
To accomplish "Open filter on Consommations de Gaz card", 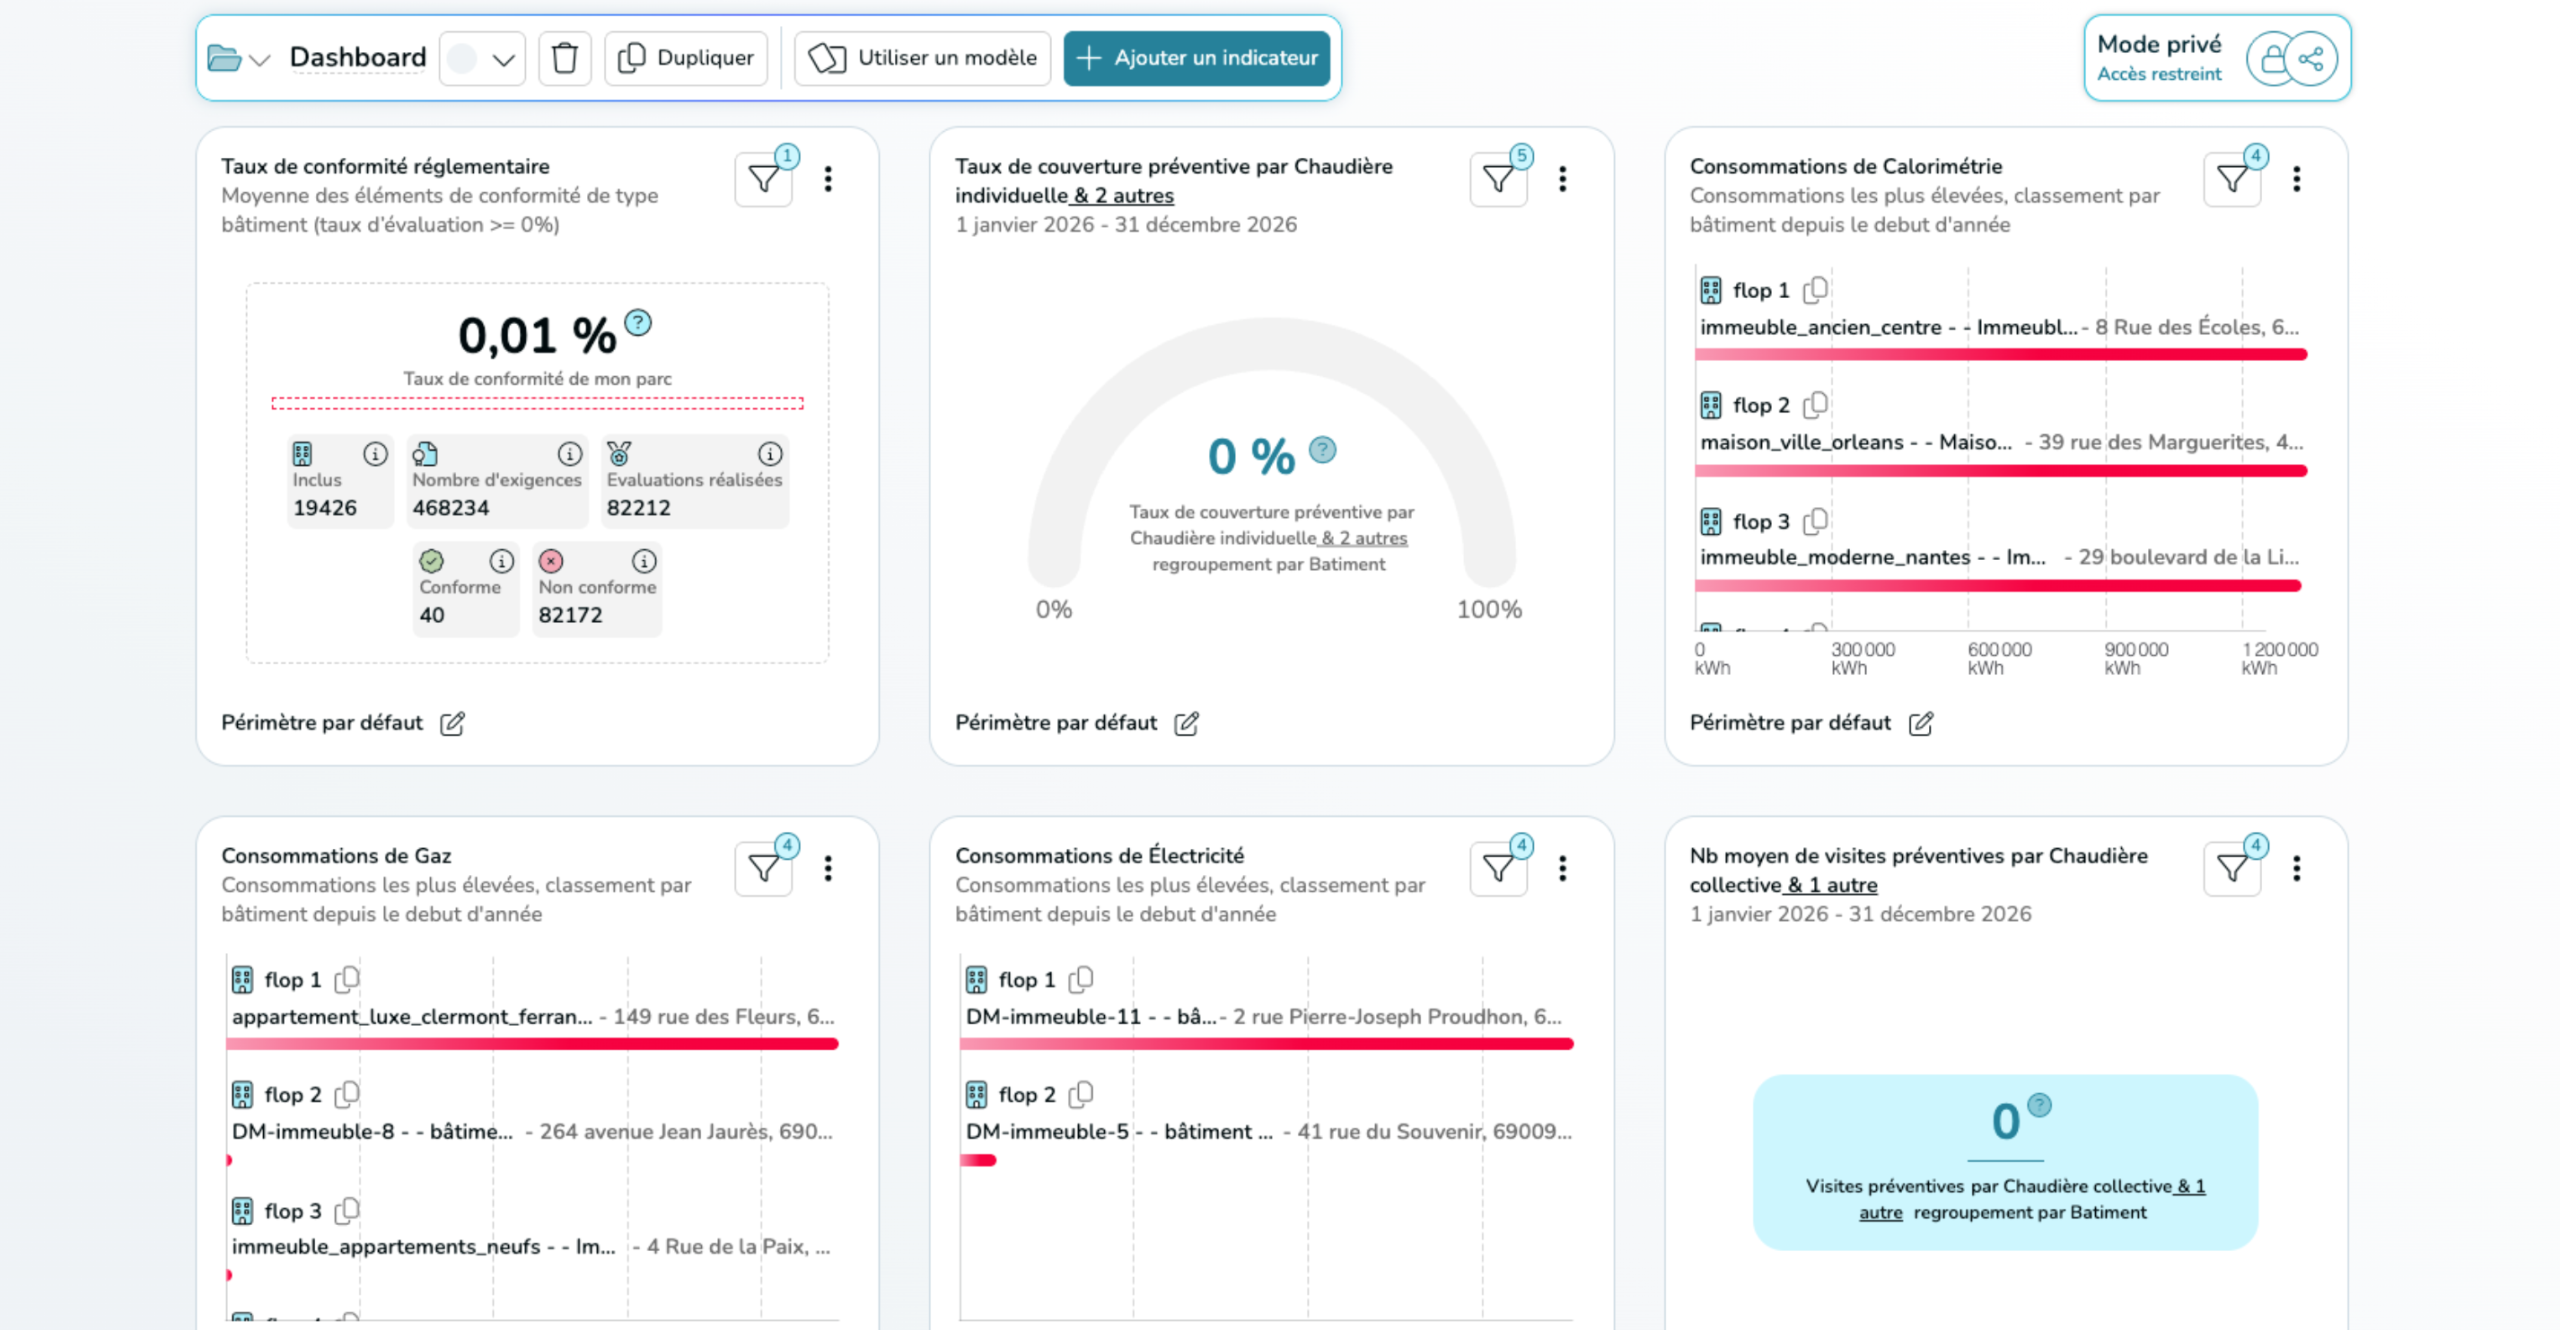I will (764, 868).
